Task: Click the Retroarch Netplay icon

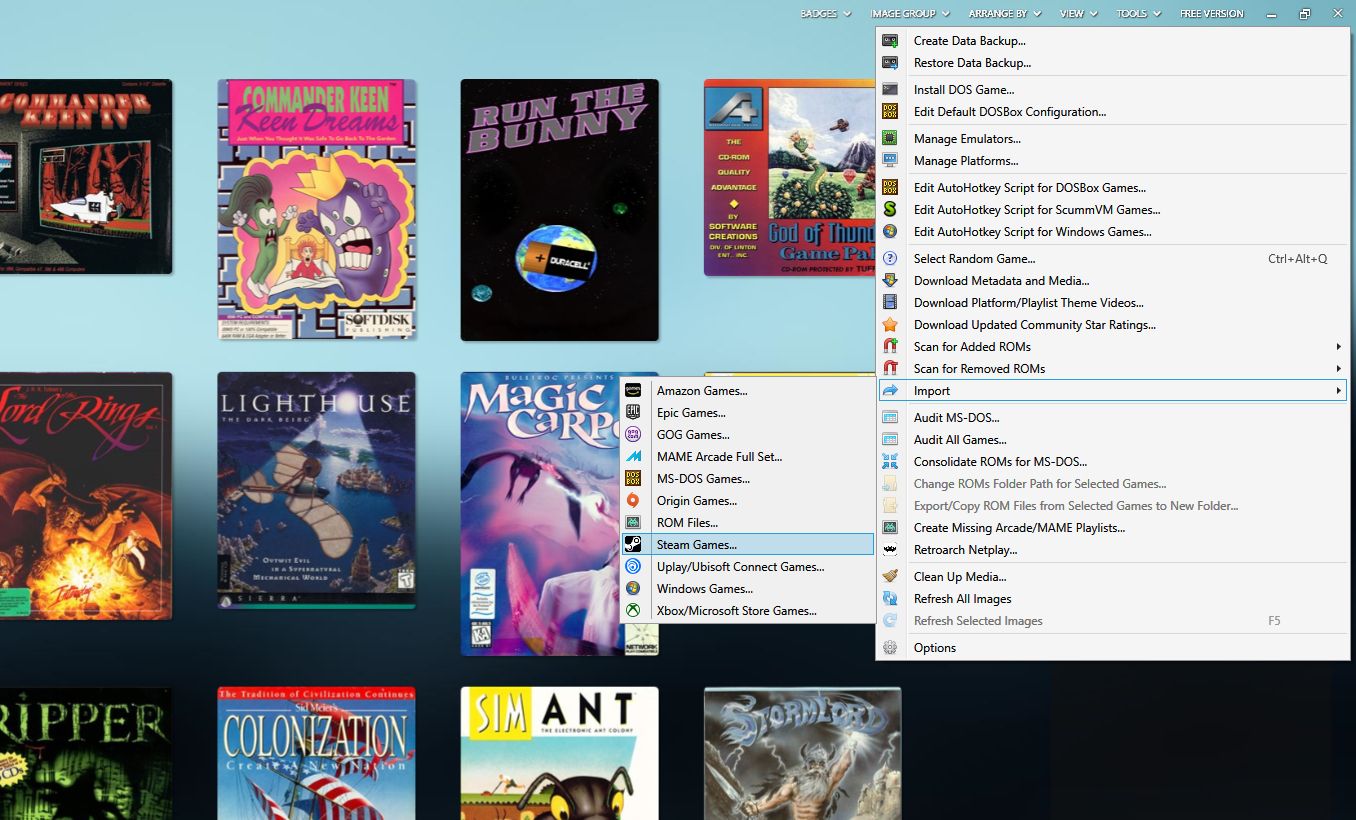Action: [890, 550]
